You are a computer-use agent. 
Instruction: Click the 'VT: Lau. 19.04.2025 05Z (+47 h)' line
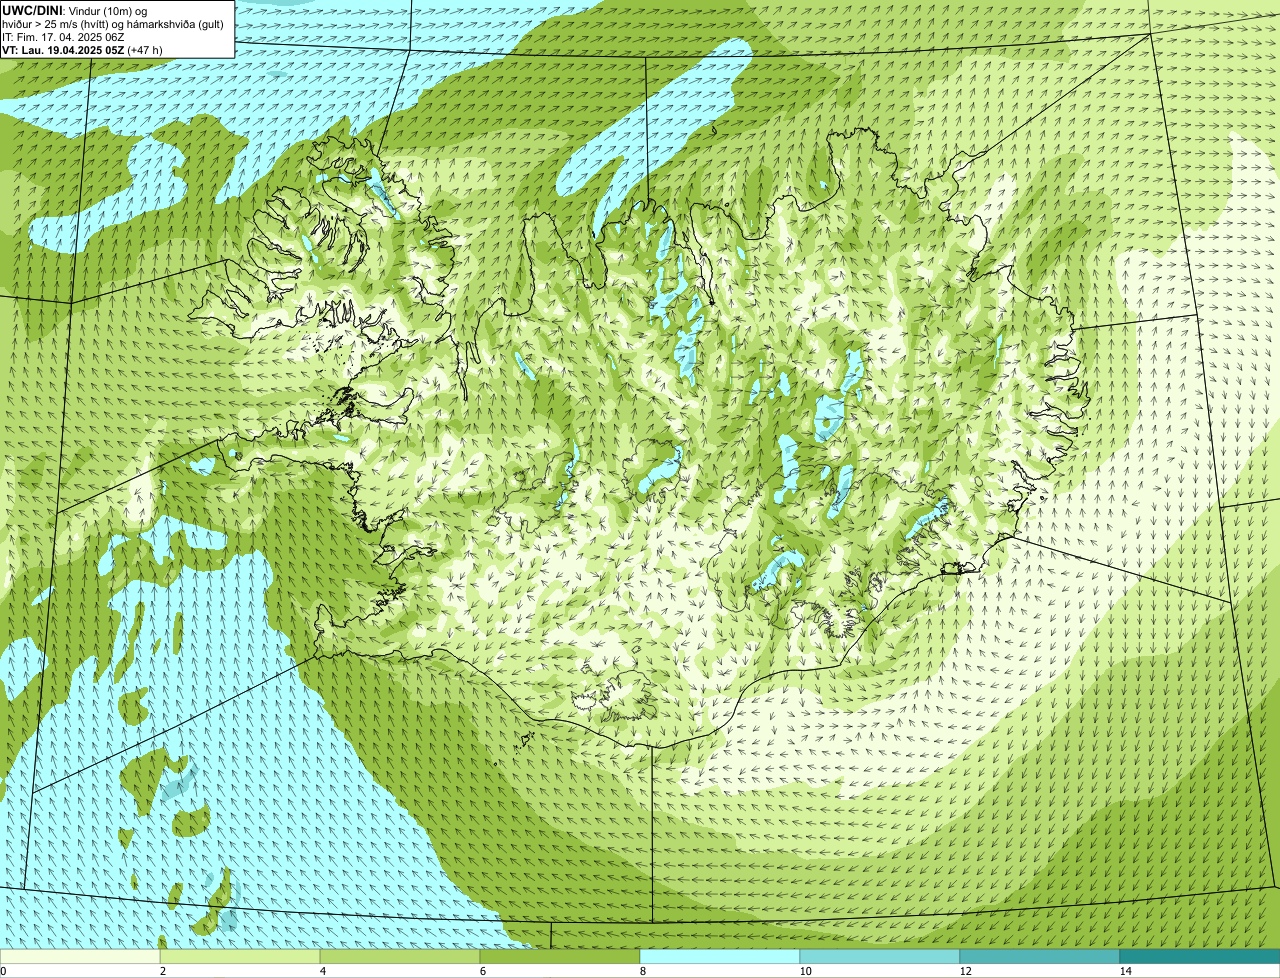[x=83, y=49]
